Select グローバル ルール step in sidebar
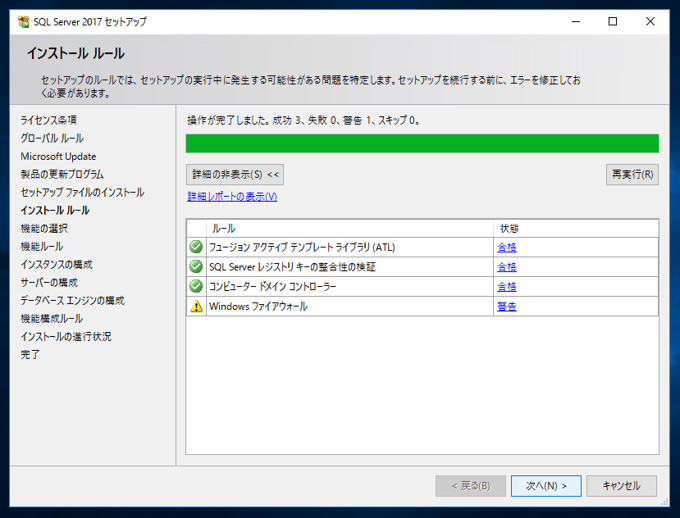This screenshot has width=680, height=518. tap(52, 138)
